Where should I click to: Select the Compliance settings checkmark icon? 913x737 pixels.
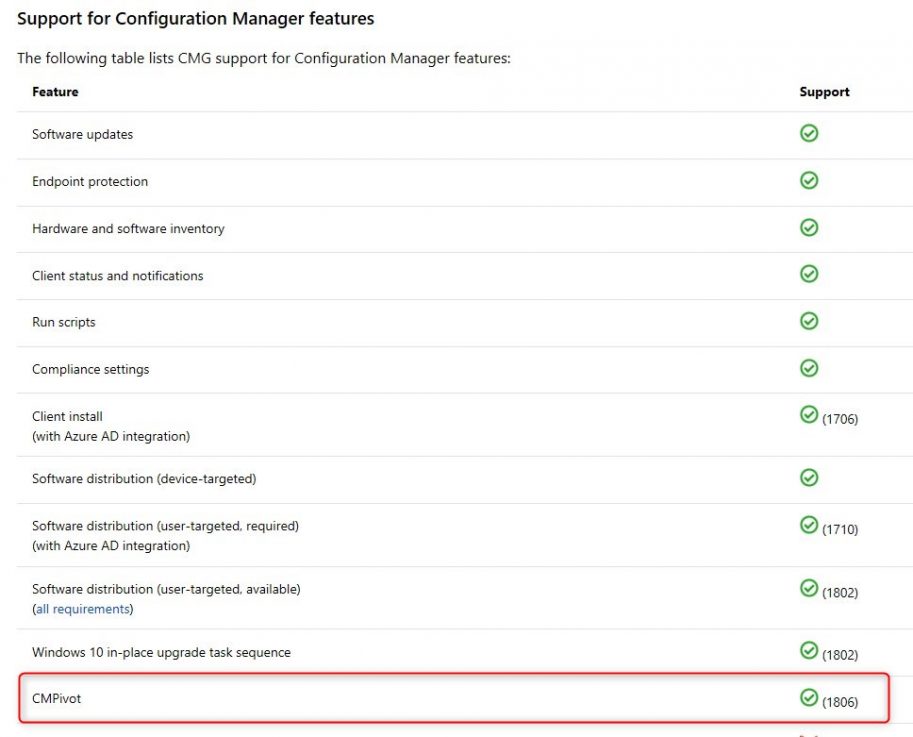coord(808,368)
